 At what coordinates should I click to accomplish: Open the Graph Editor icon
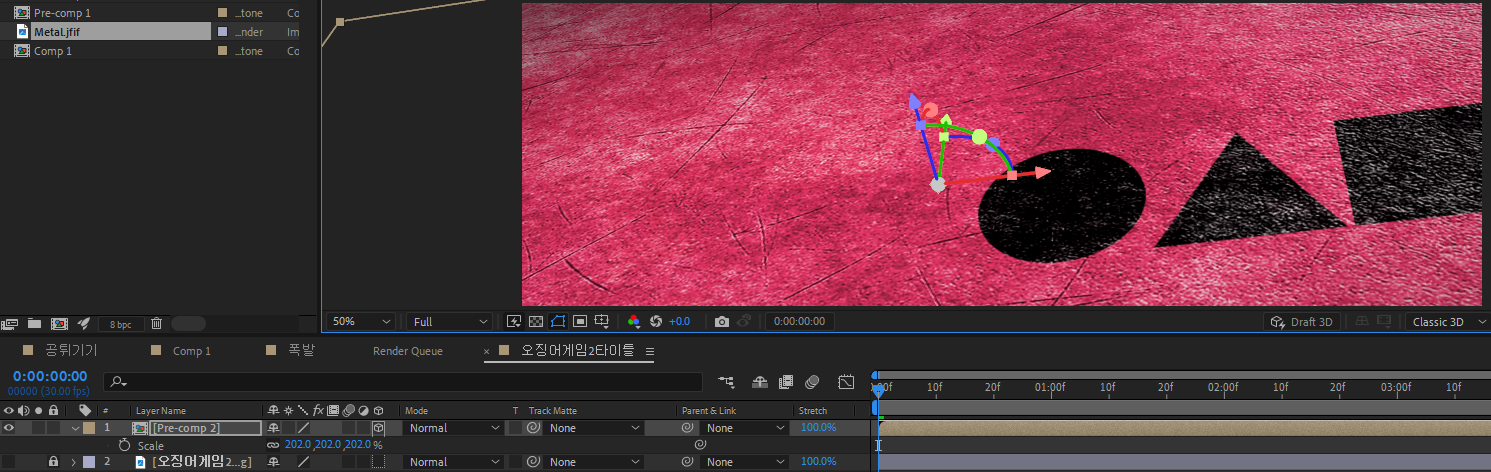(x=846, y=382)
